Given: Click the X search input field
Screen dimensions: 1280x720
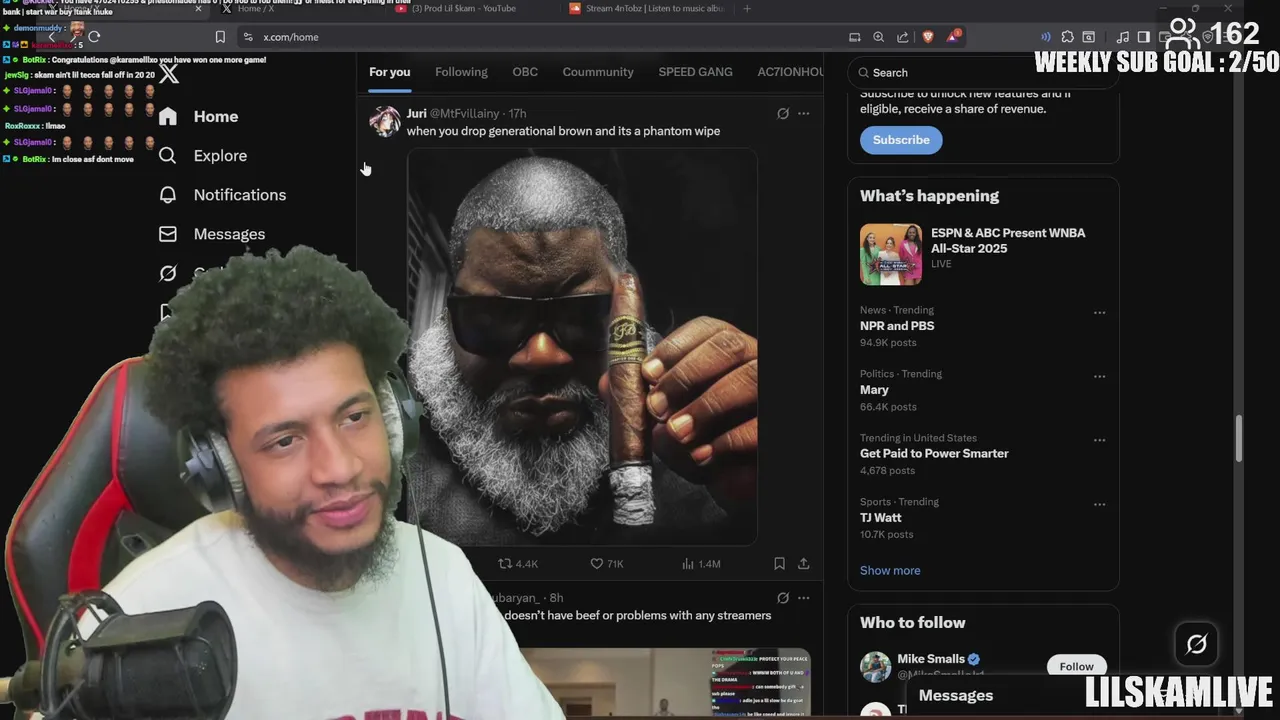Looking at the screenshot, I should pos(983,72).
